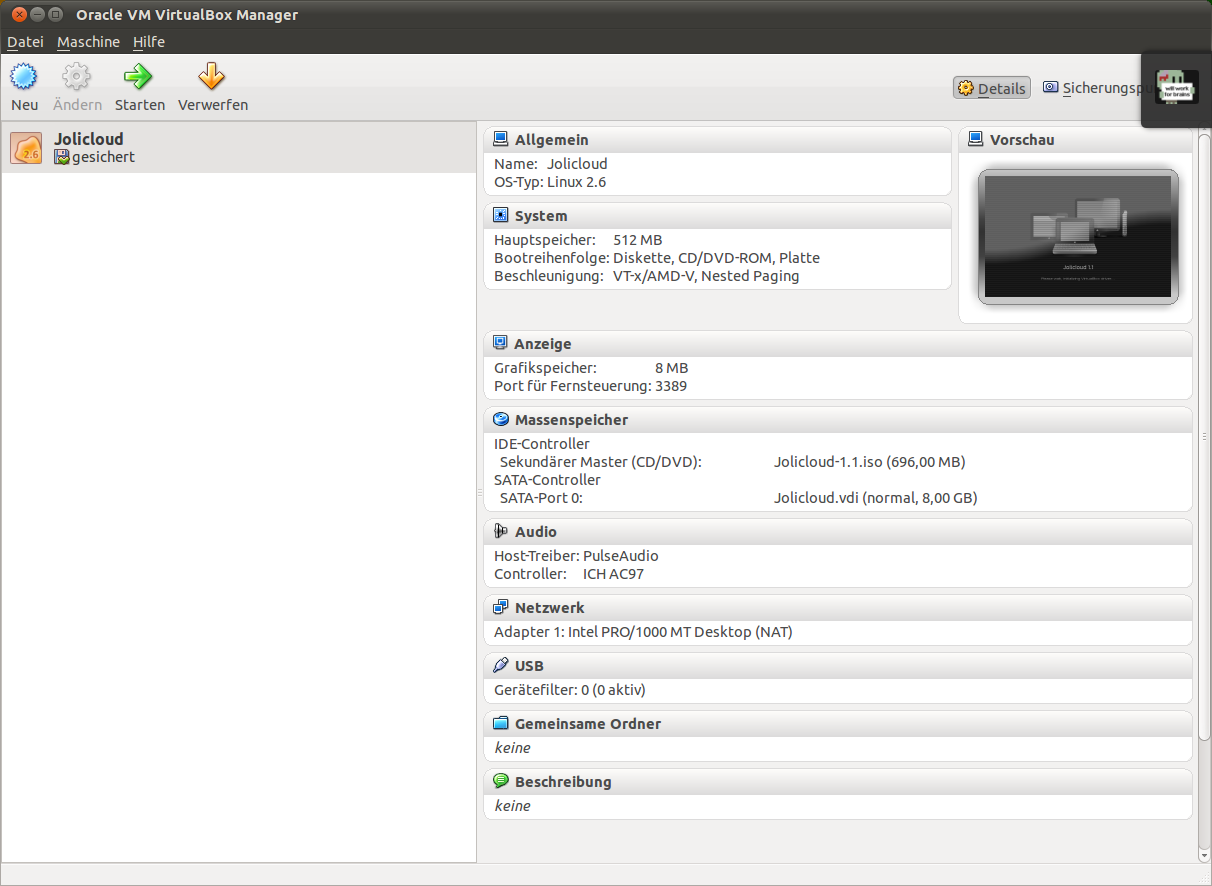Click the USB connector icon

pyautogui.click(x=499, y=665)
